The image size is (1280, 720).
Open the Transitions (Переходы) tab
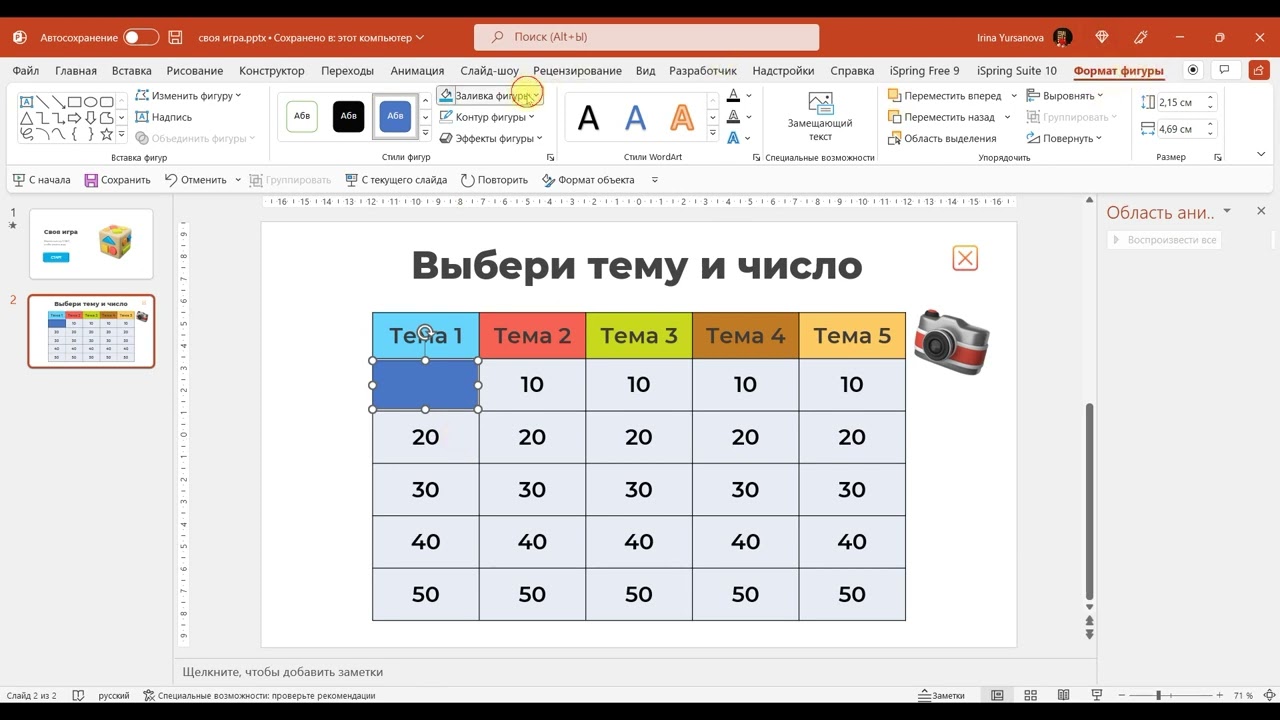[x=347, y=71]
